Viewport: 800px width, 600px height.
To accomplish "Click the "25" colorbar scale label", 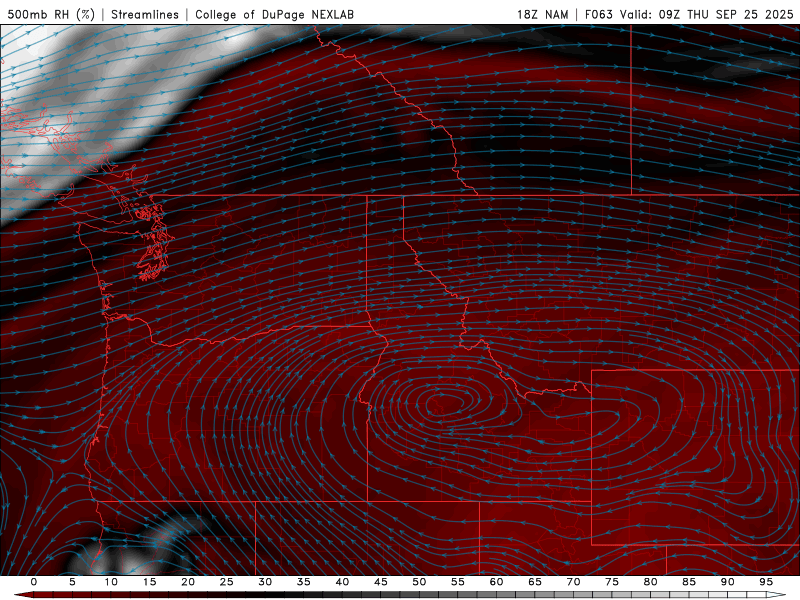I will (227, 582).
